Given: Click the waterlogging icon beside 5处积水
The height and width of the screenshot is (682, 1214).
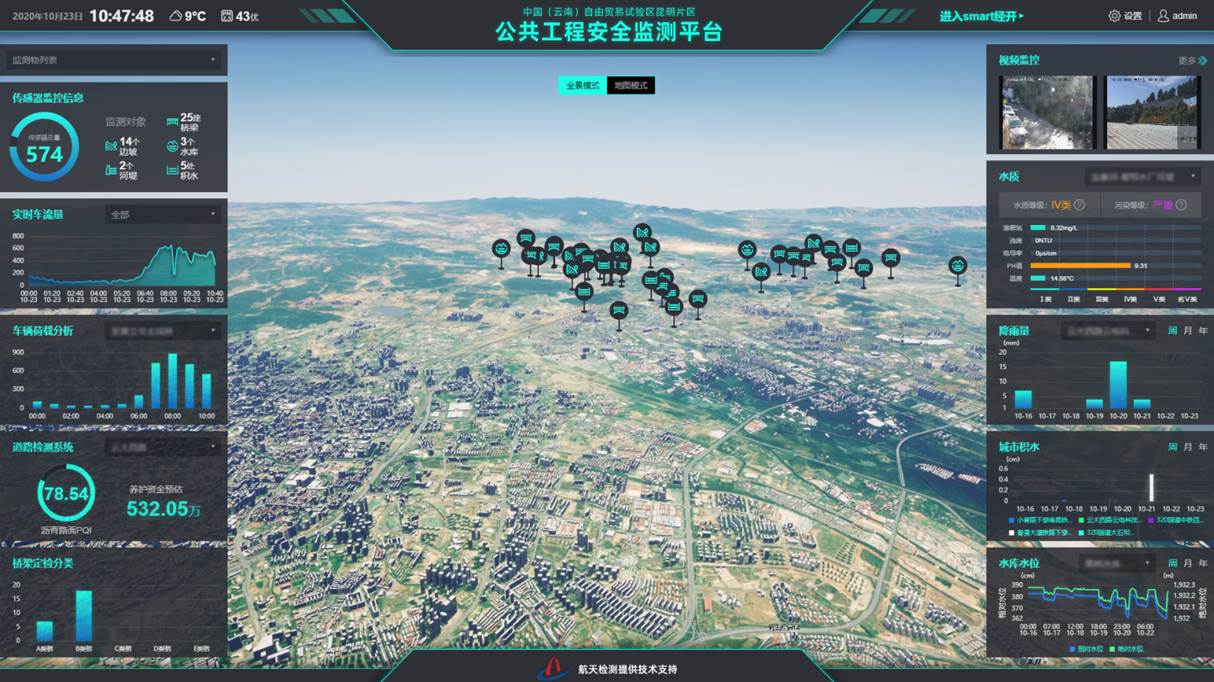Looking at the screenshot, I should pos(172,169).
